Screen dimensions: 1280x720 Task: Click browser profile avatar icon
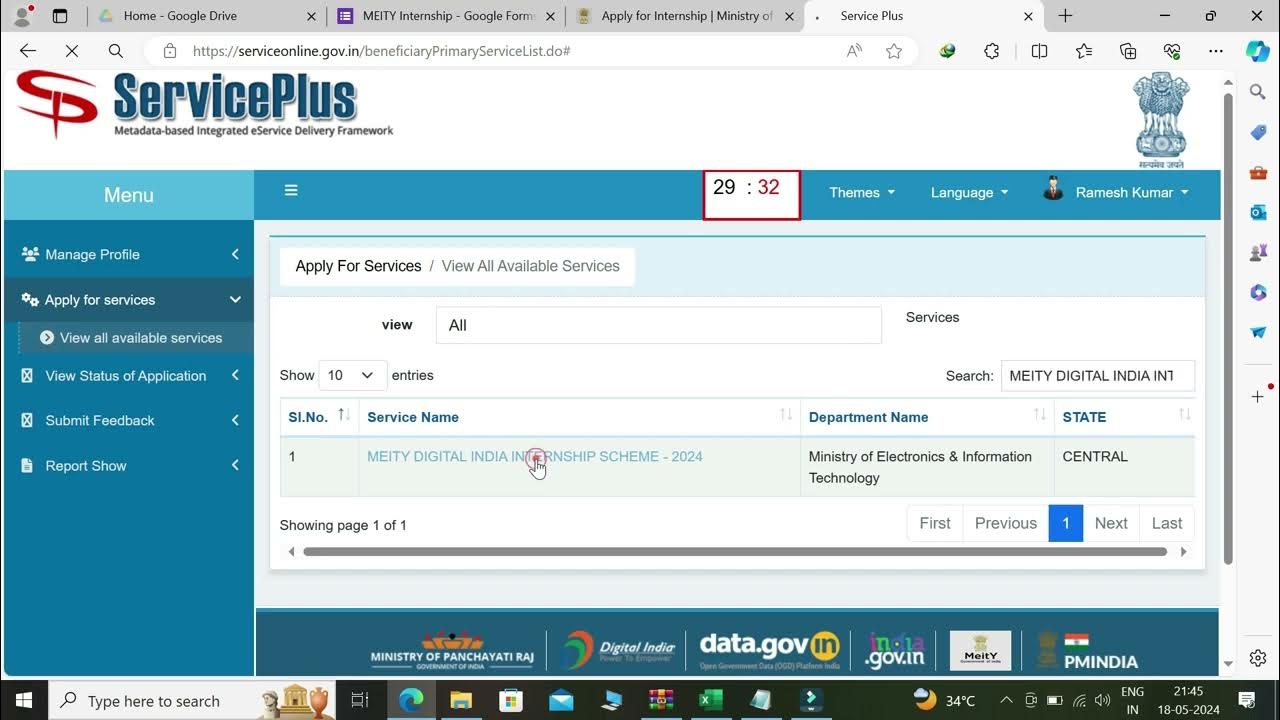pyautogui.click(x=22, y=16)
